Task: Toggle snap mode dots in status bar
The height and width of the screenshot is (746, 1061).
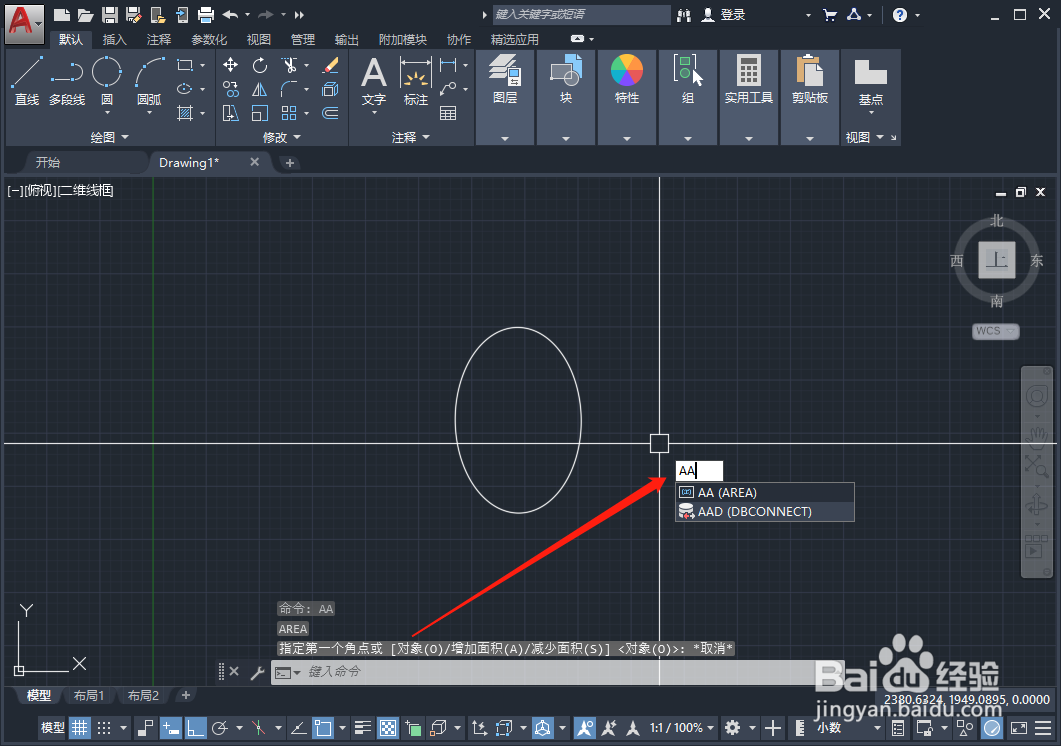Action: click(104, 728)
